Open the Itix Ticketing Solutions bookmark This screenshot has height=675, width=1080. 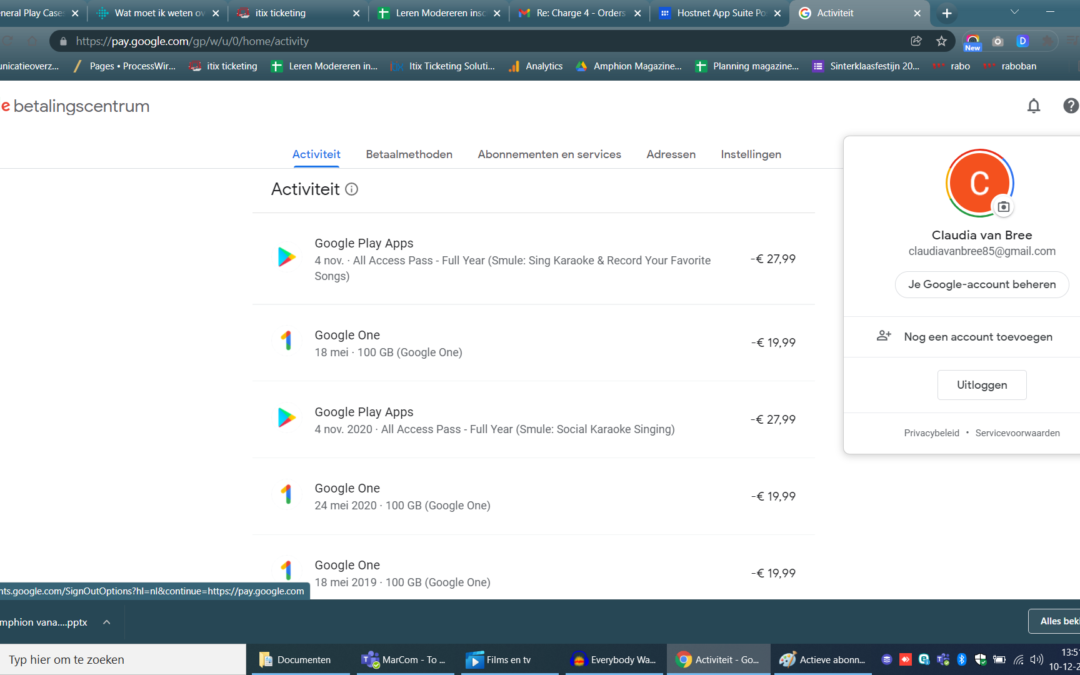pyautogui.click(x=442, y=66)
